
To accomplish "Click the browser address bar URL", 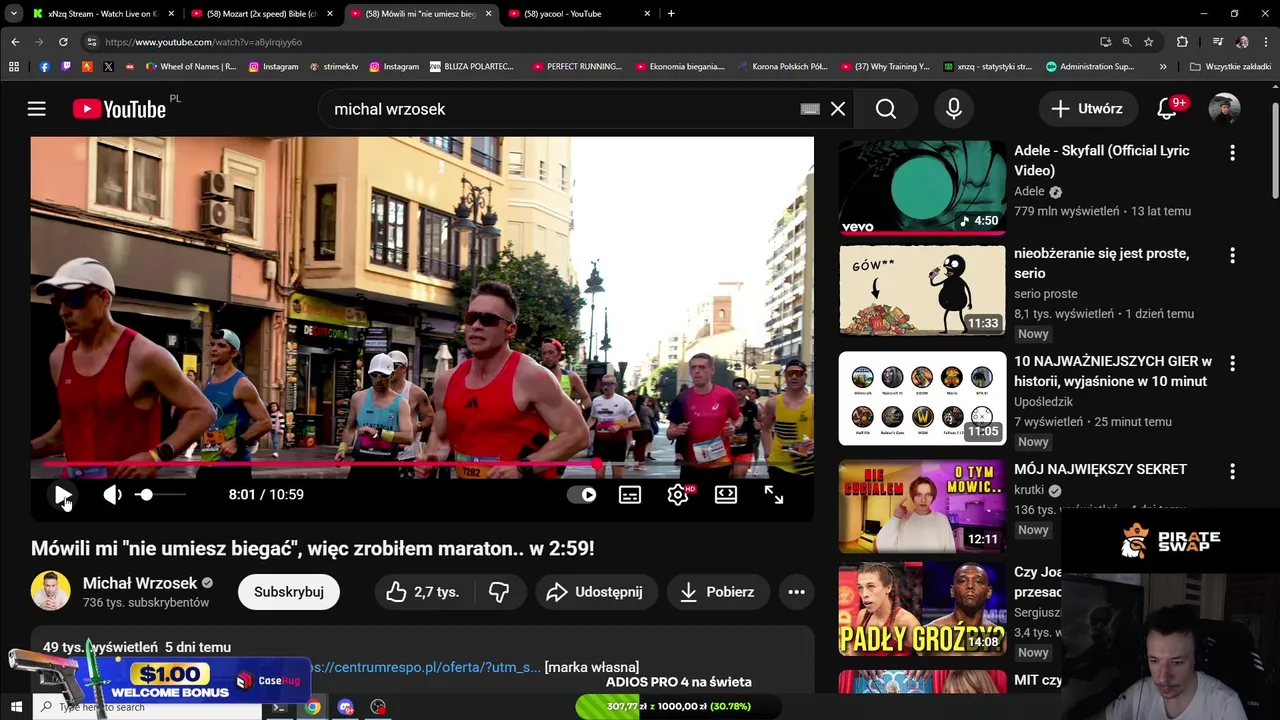I will 203,42.
